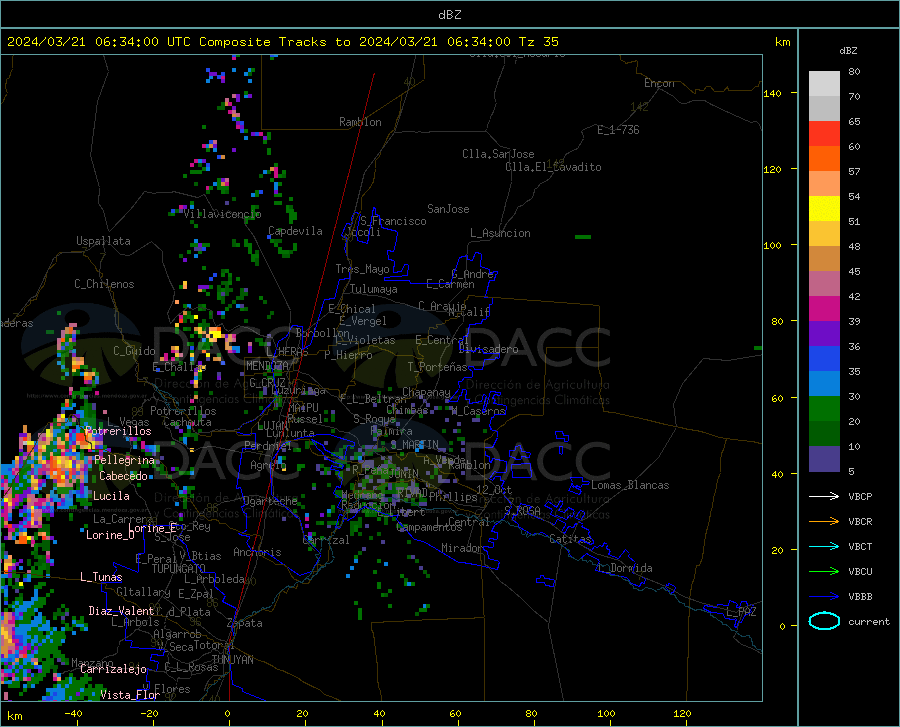Select the slate 5 dBZ color swatch

pyautogui.click(x=824, y=459)
